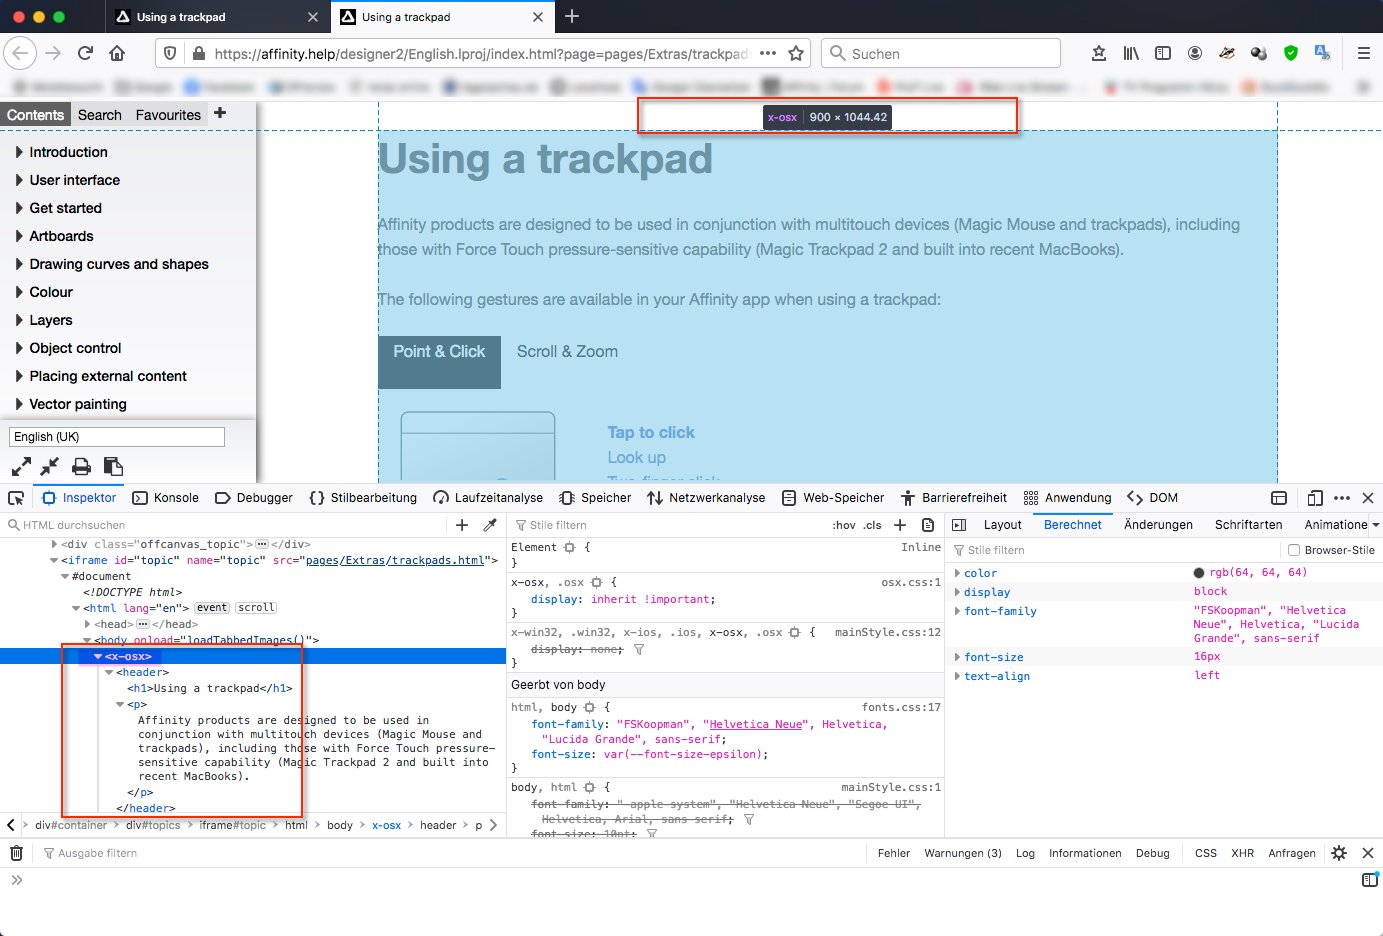Screen dimensions: 1383x936
Task: Toggle the .cls class editor
Action: pyautogui.click(x=872, y=524)
